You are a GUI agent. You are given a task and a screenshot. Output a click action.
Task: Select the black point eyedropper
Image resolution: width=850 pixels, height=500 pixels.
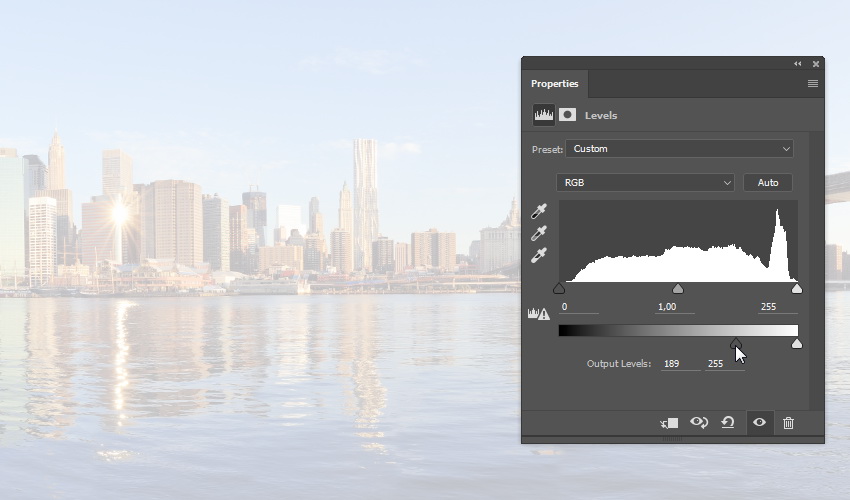[x=539, y=211]
